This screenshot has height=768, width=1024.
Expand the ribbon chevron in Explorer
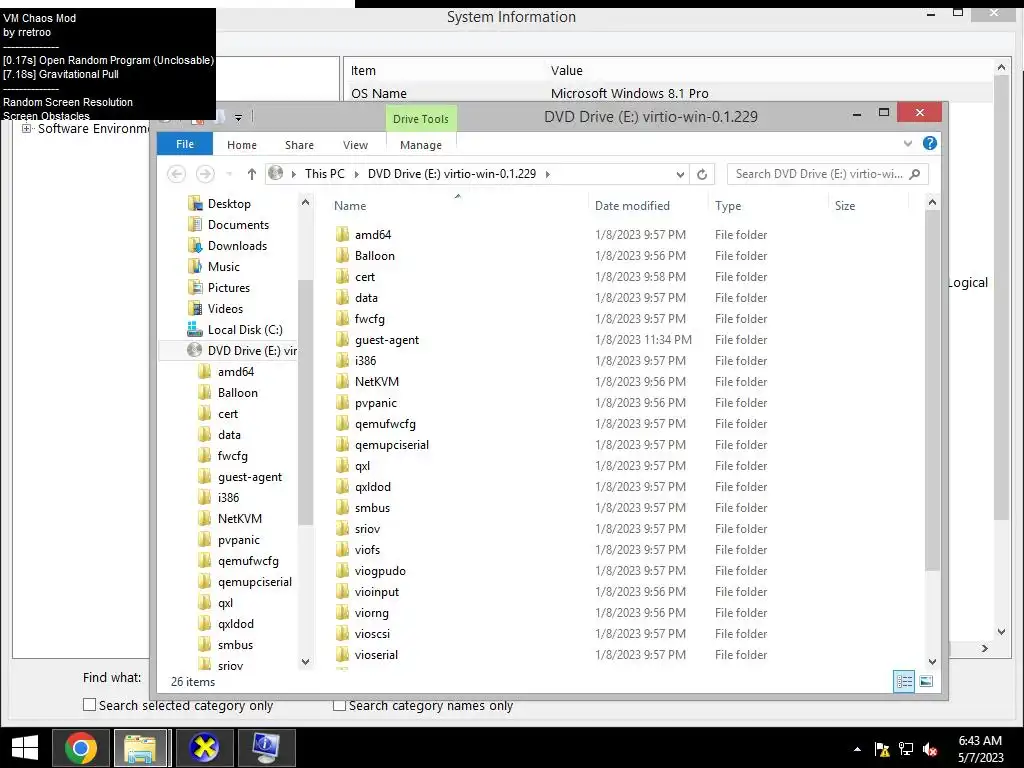[907, 144]
